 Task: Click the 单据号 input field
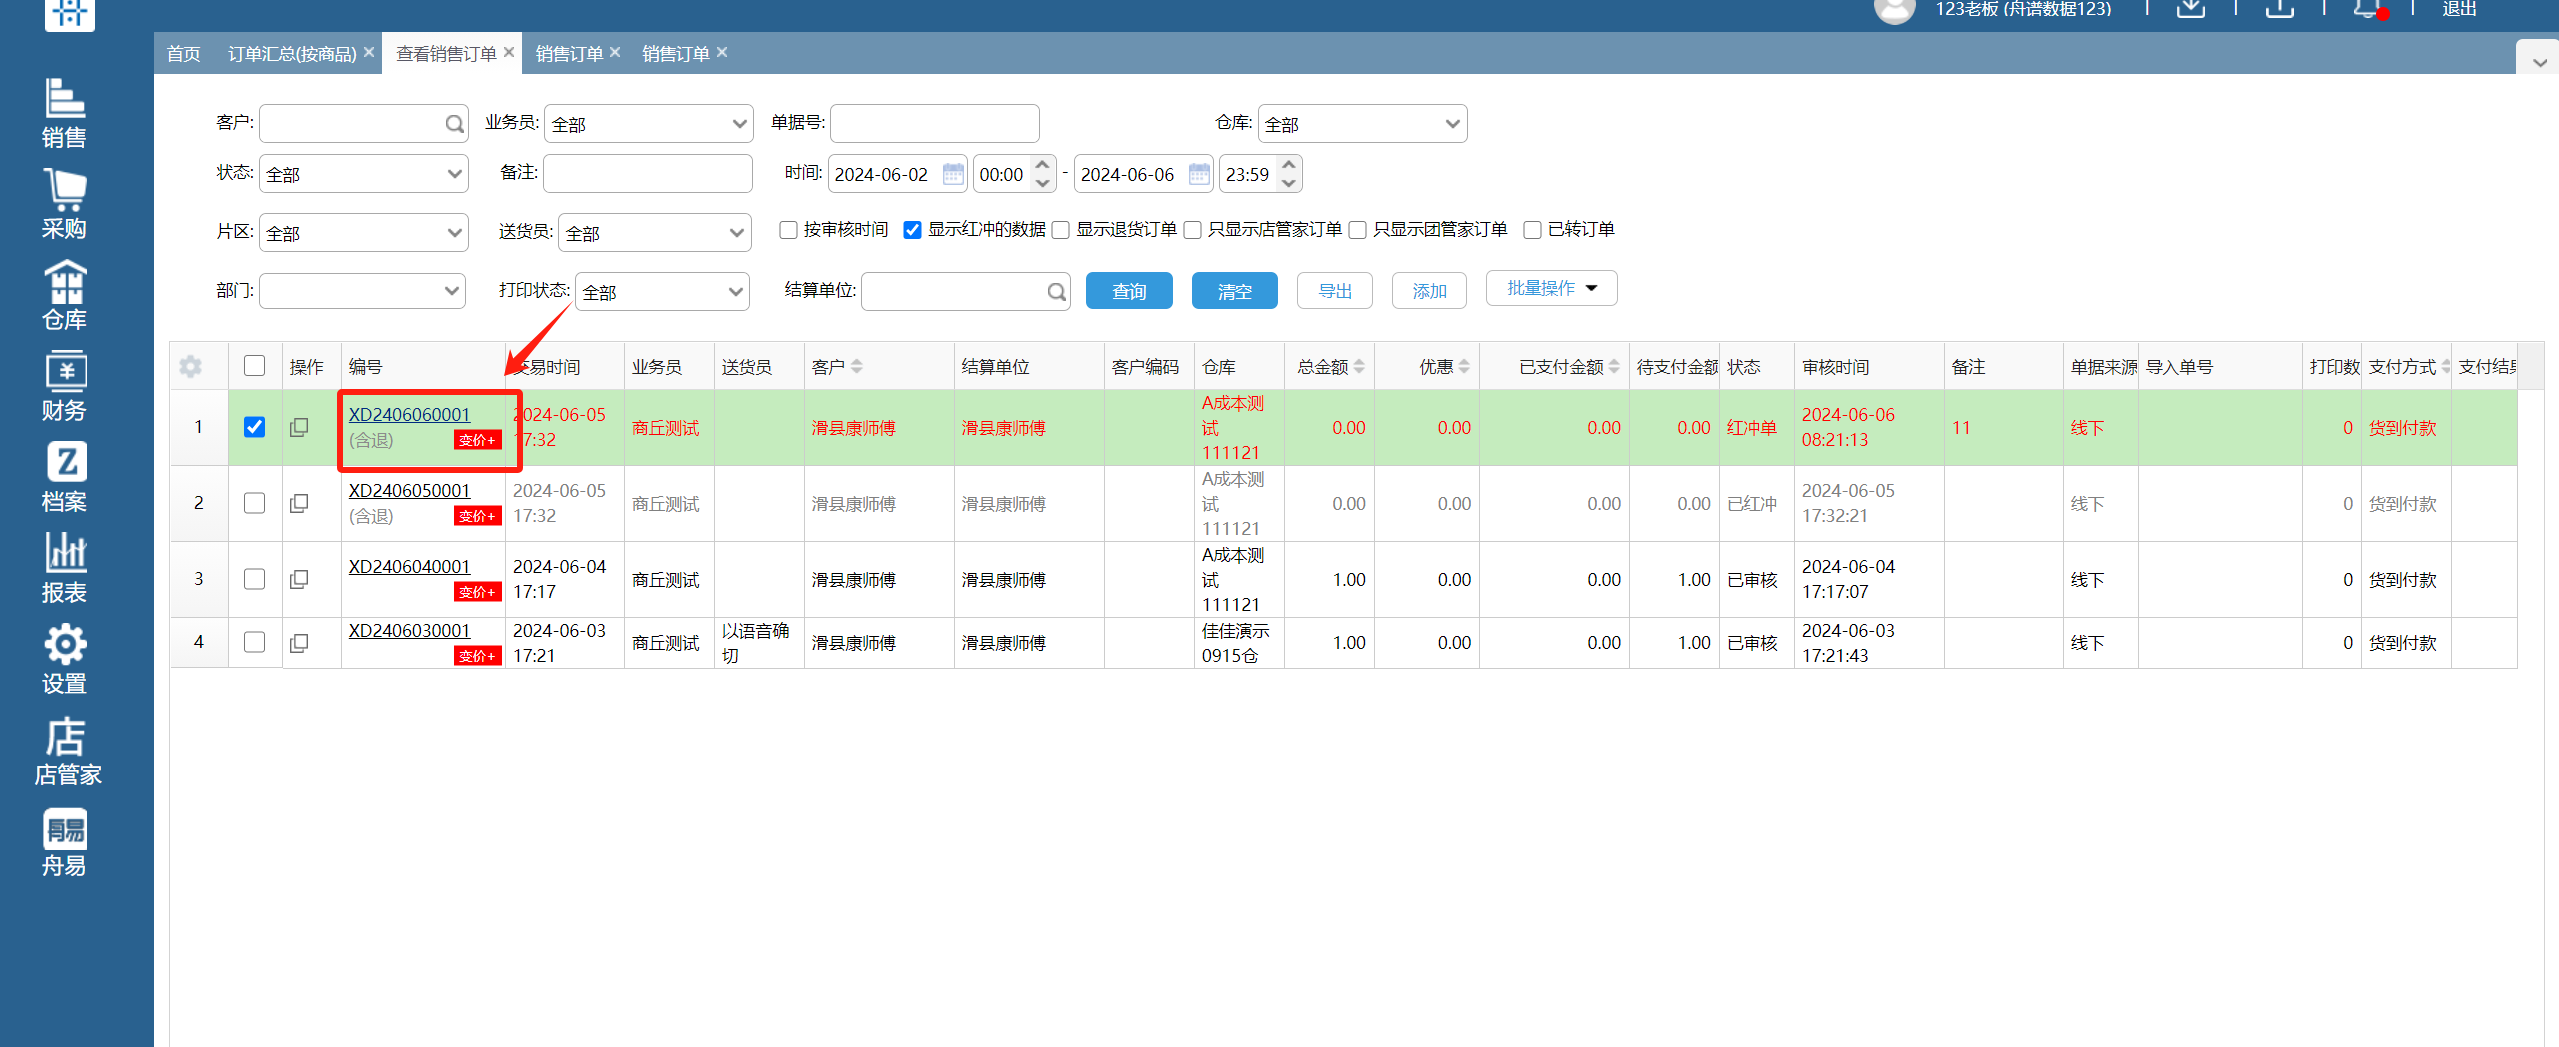click(934, 124)
